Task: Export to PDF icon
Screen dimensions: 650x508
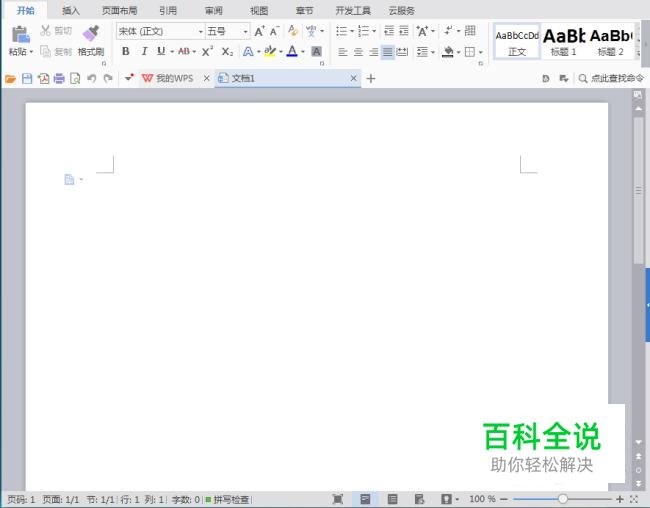Action: tap(44, 78)
